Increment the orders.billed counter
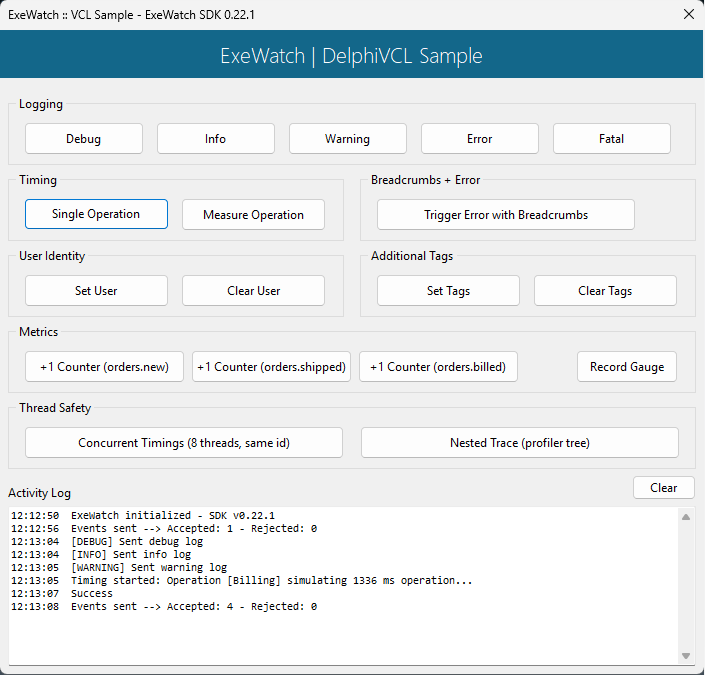The height and width of the screenshot is (675, 705). [x=438, y=367]
